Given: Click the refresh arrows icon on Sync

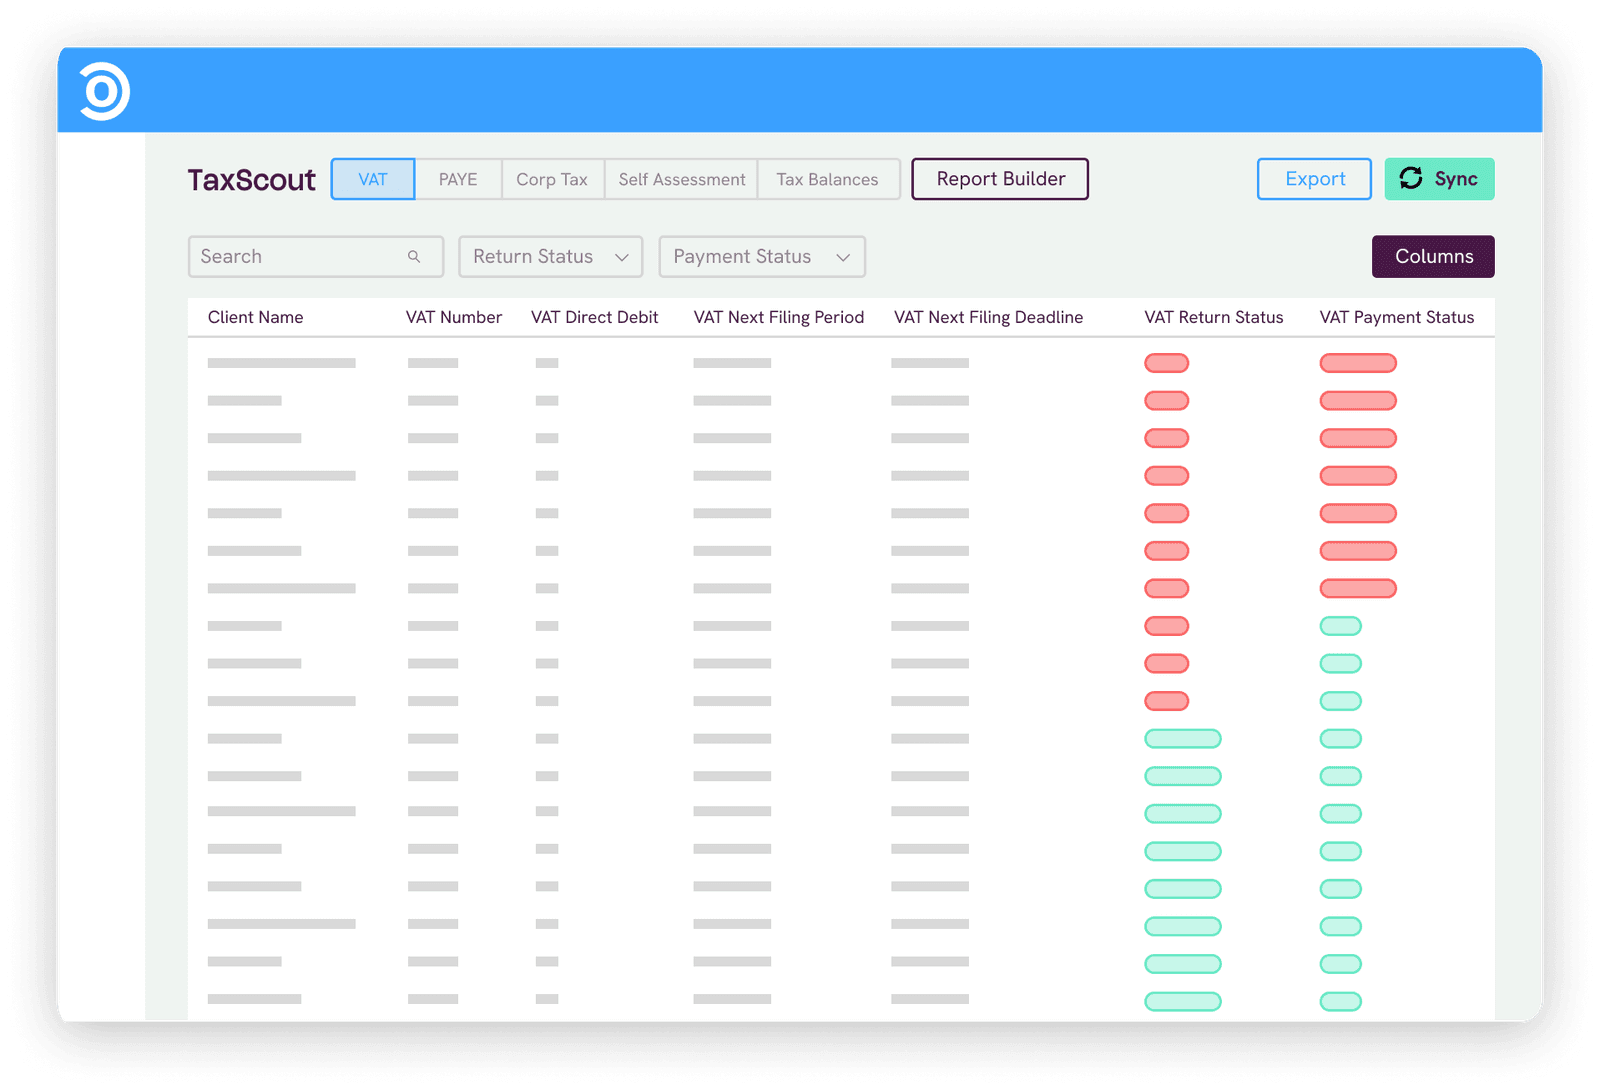Looking at the screenshot, I should [x=1411, y=178].
